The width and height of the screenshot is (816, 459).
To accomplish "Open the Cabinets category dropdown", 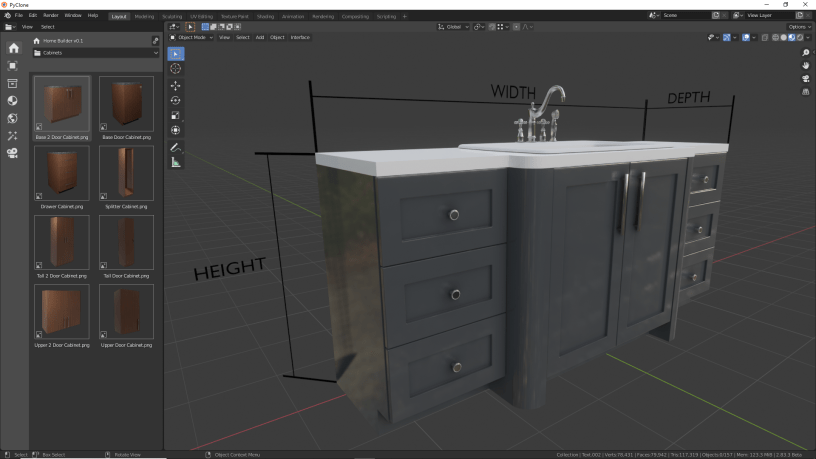I will click(x=95, y=53).
